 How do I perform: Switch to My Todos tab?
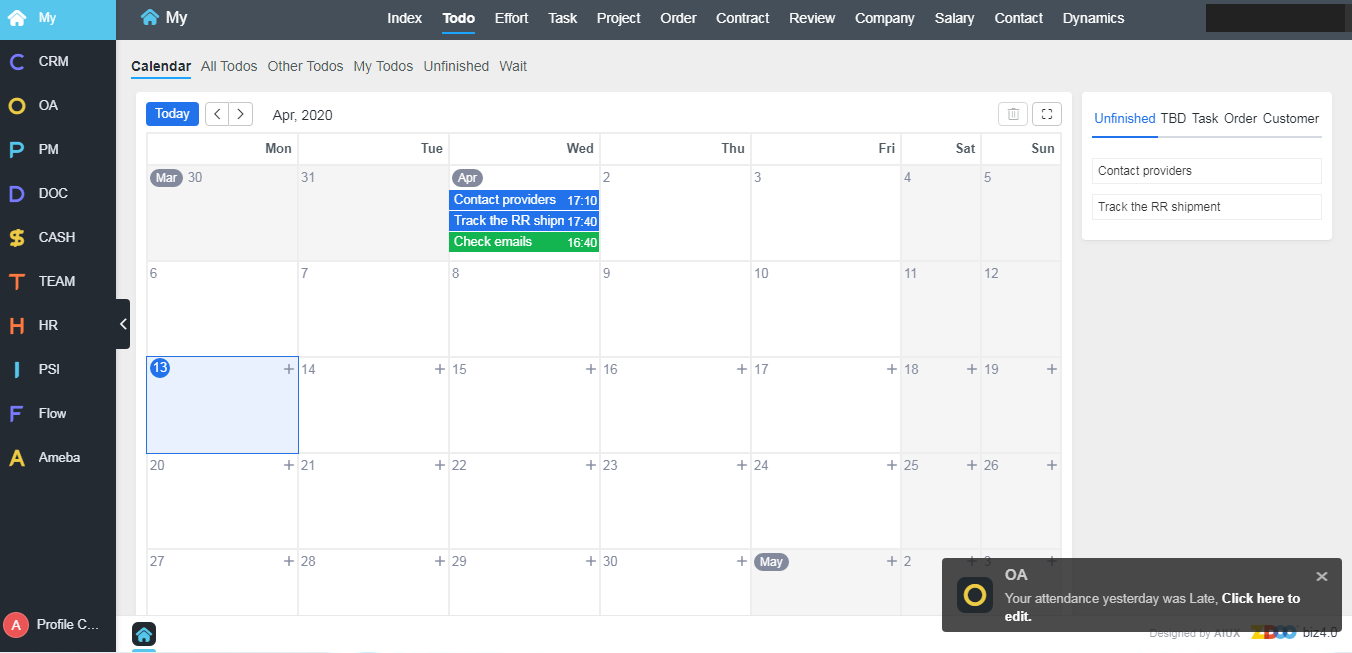pos(383,66)
